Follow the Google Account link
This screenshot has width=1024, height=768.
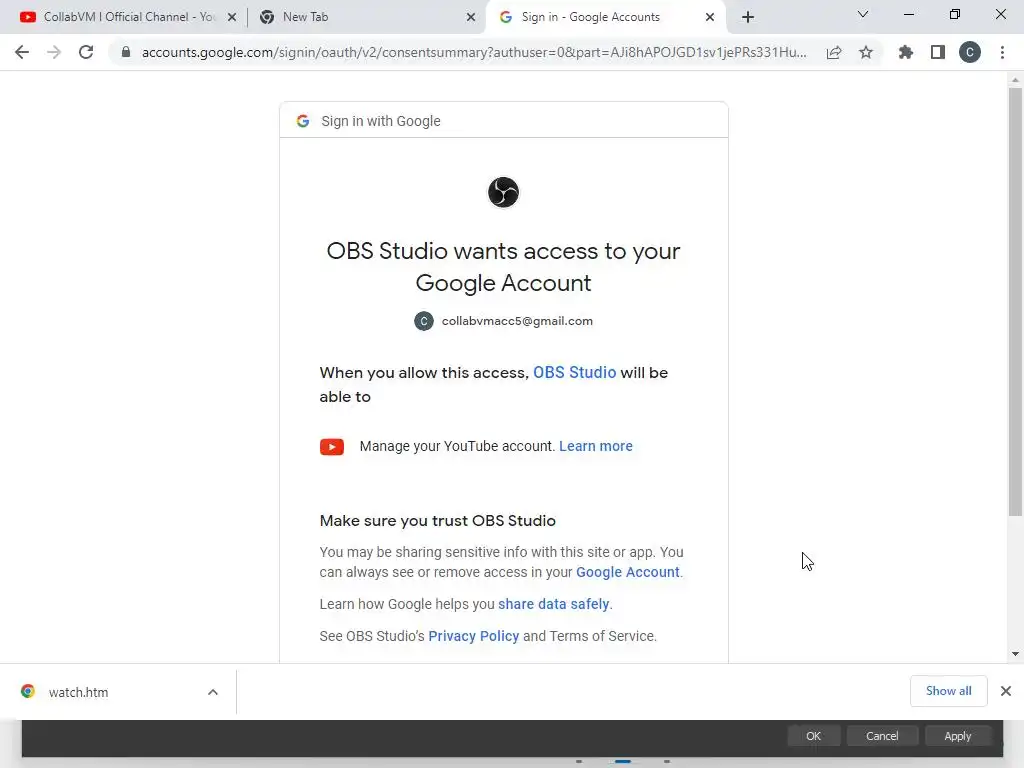628,572
